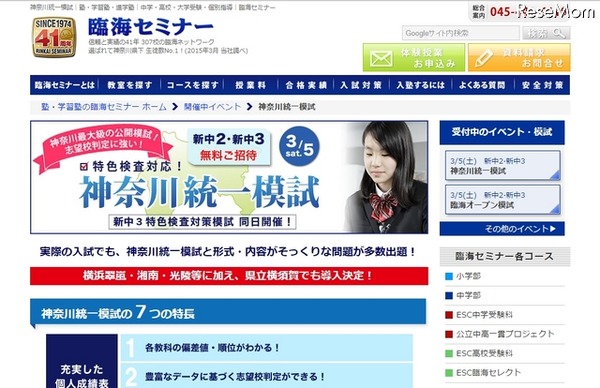Click the envelope icon on trial lesson button
Viewport: 600px width, 388px height.
tap(381, 59)
